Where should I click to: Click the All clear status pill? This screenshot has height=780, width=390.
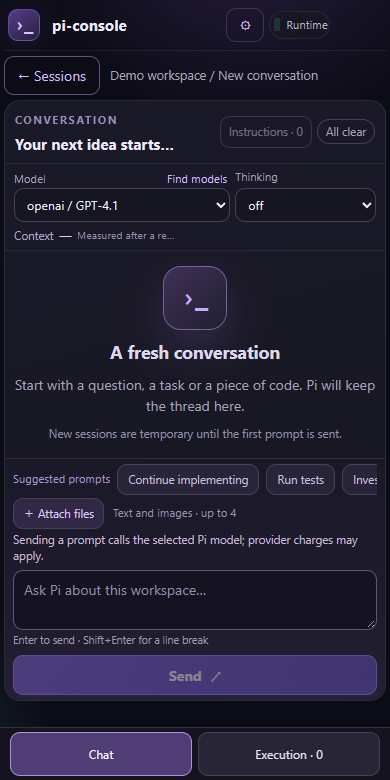click(346, 132)
